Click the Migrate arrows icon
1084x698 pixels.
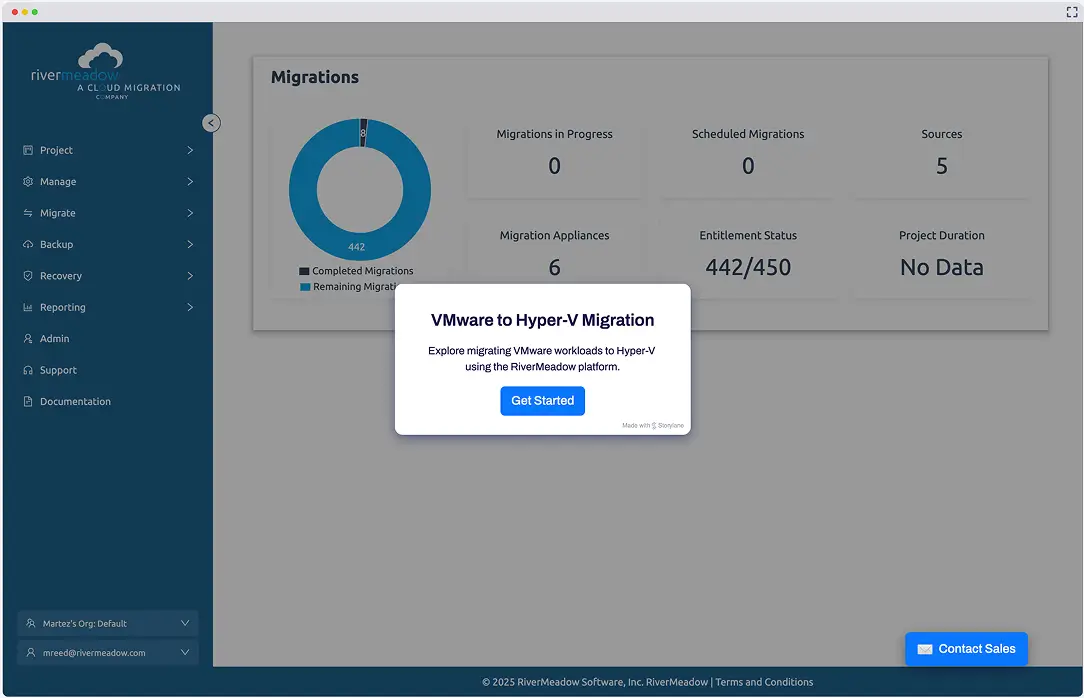tap(28, 213)
